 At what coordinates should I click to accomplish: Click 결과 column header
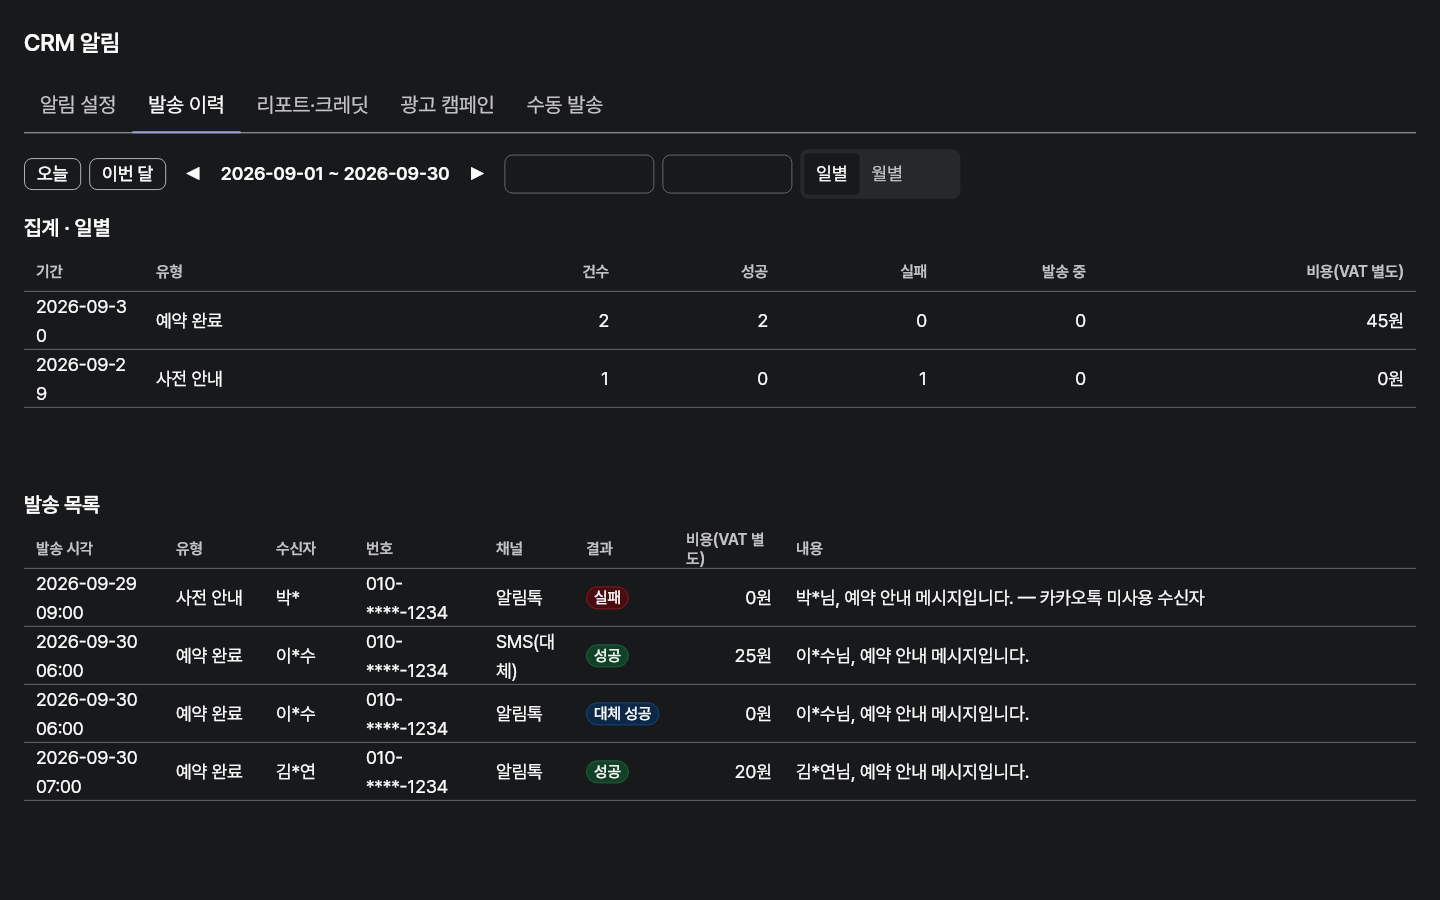(x=599, y=549)
